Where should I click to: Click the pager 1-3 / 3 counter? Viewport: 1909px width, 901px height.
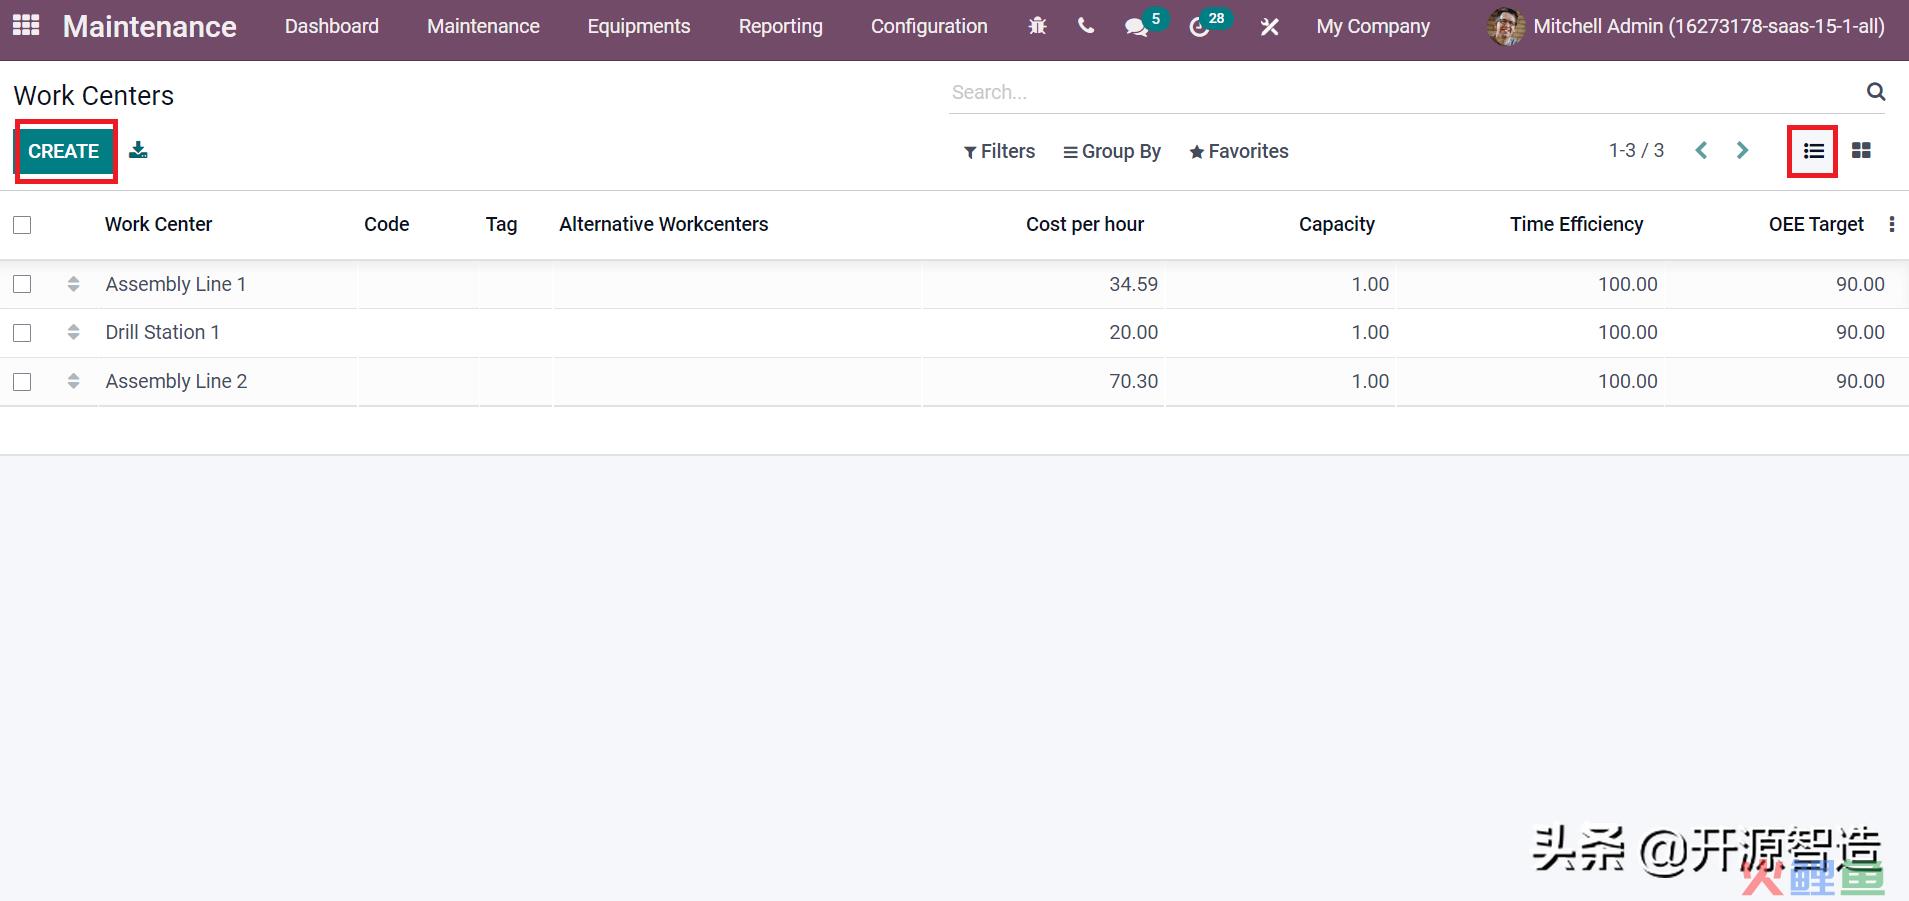point(1636,151)
